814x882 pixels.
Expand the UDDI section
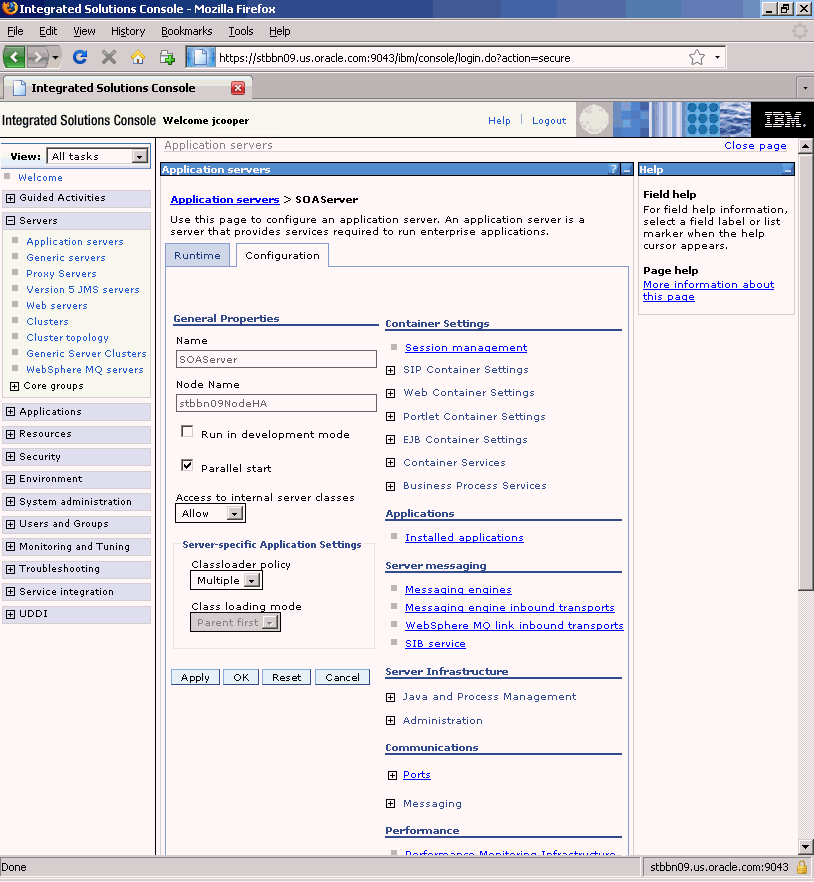tap(10, 614)
